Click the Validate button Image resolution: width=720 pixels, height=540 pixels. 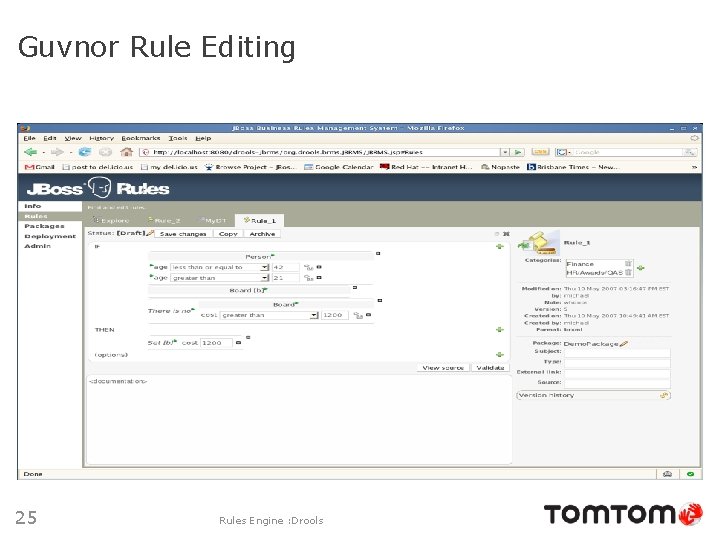click(x=490, y=368)
